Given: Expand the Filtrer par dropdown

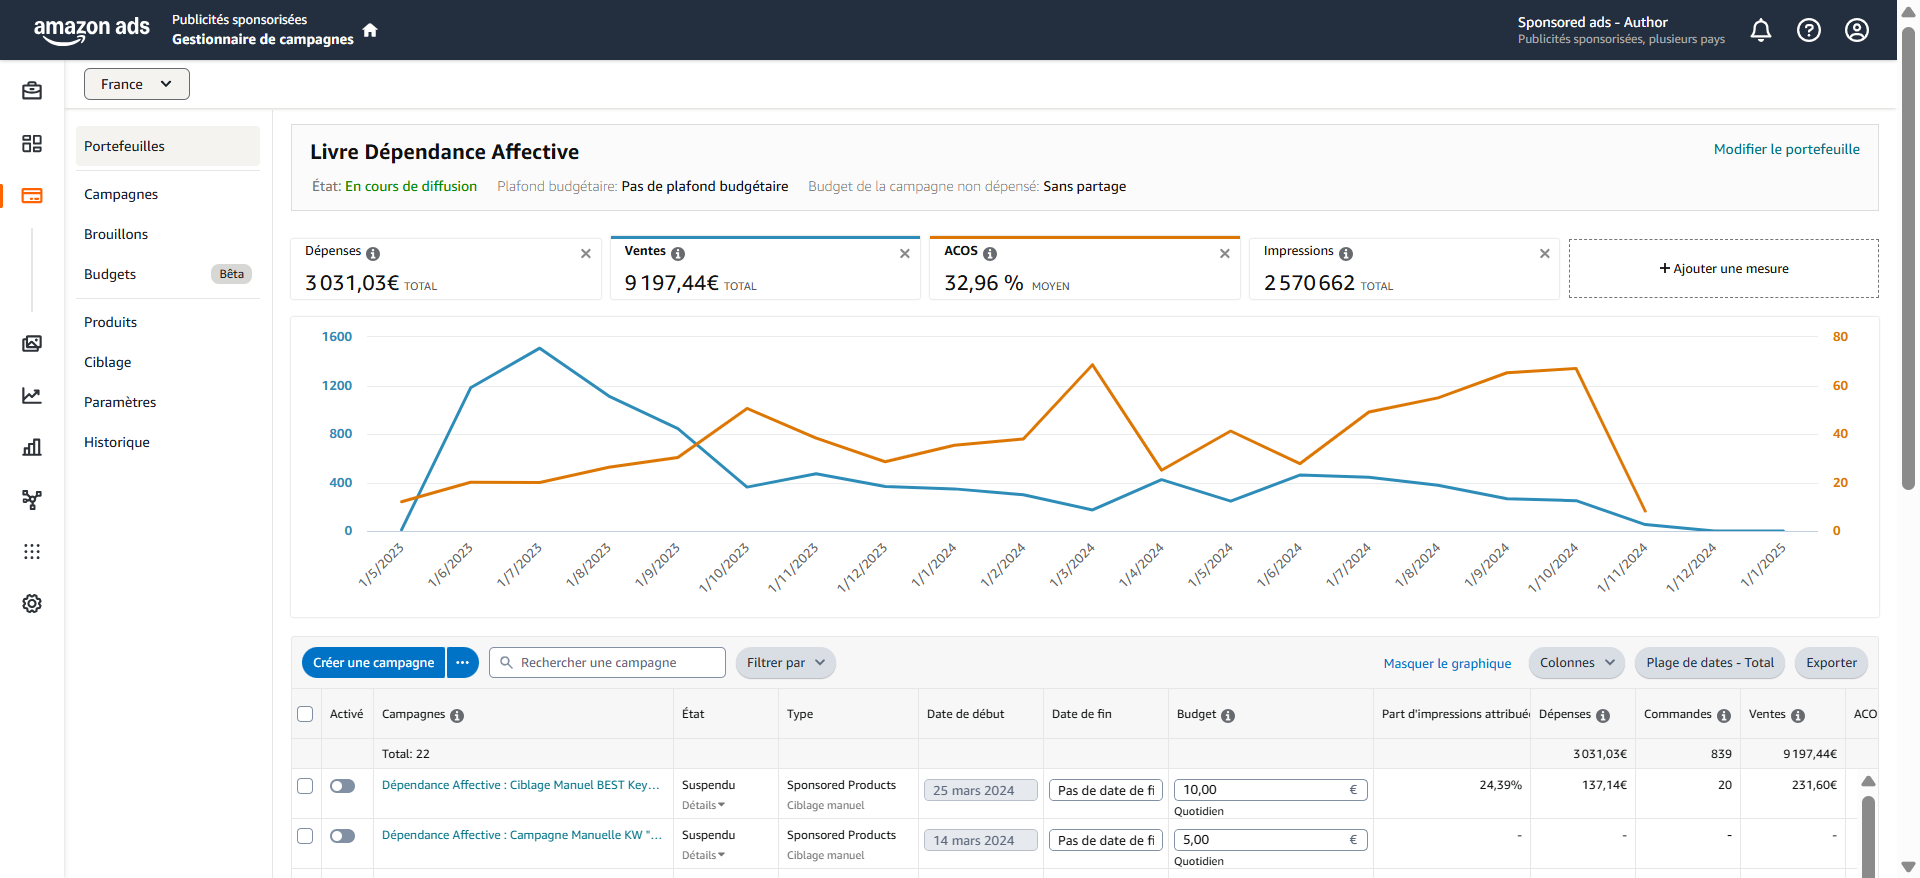Looking at the screenshot, I should pyautogui.click(x=785, y=663).
